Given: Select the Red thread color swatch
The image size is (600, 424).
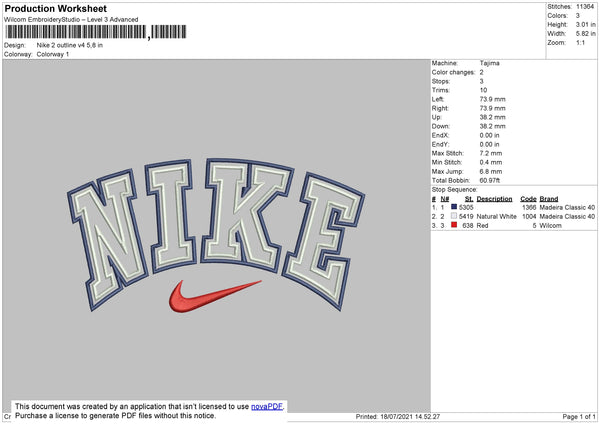Looking at the screenshot, I should (x=454, y=225).
